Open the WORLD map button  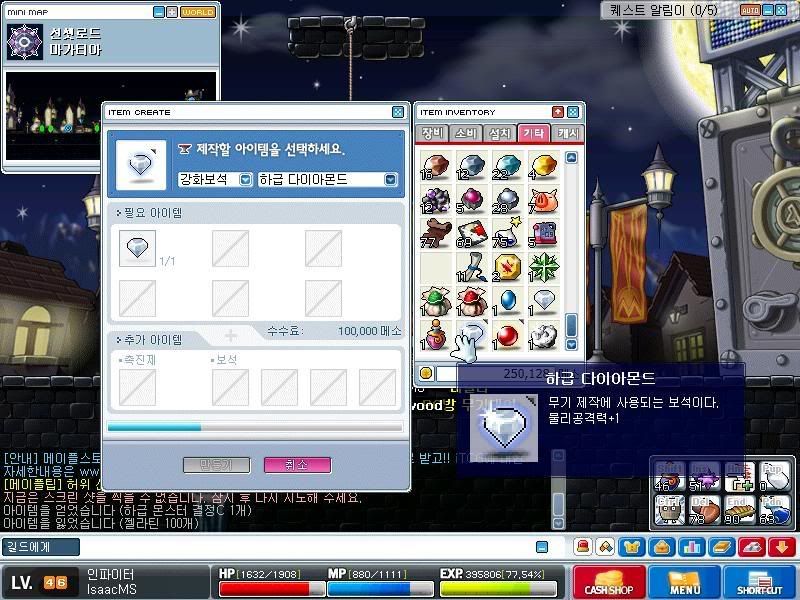point(198,12)
